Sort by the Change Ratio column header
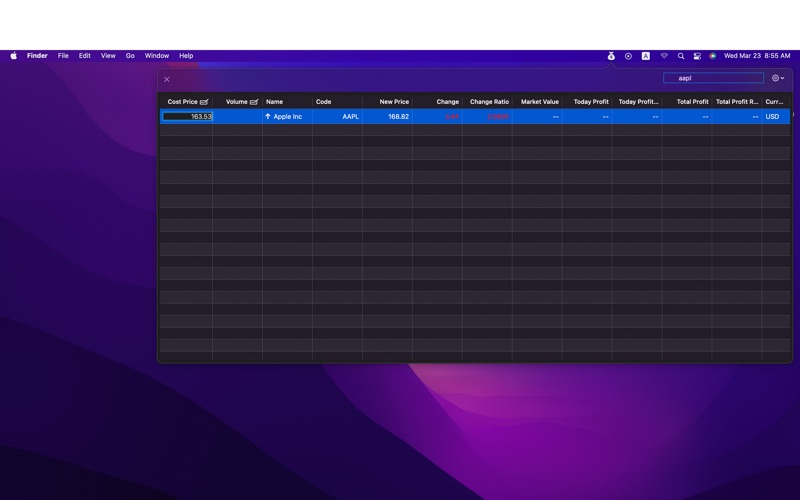 click(x=489, y=102)
